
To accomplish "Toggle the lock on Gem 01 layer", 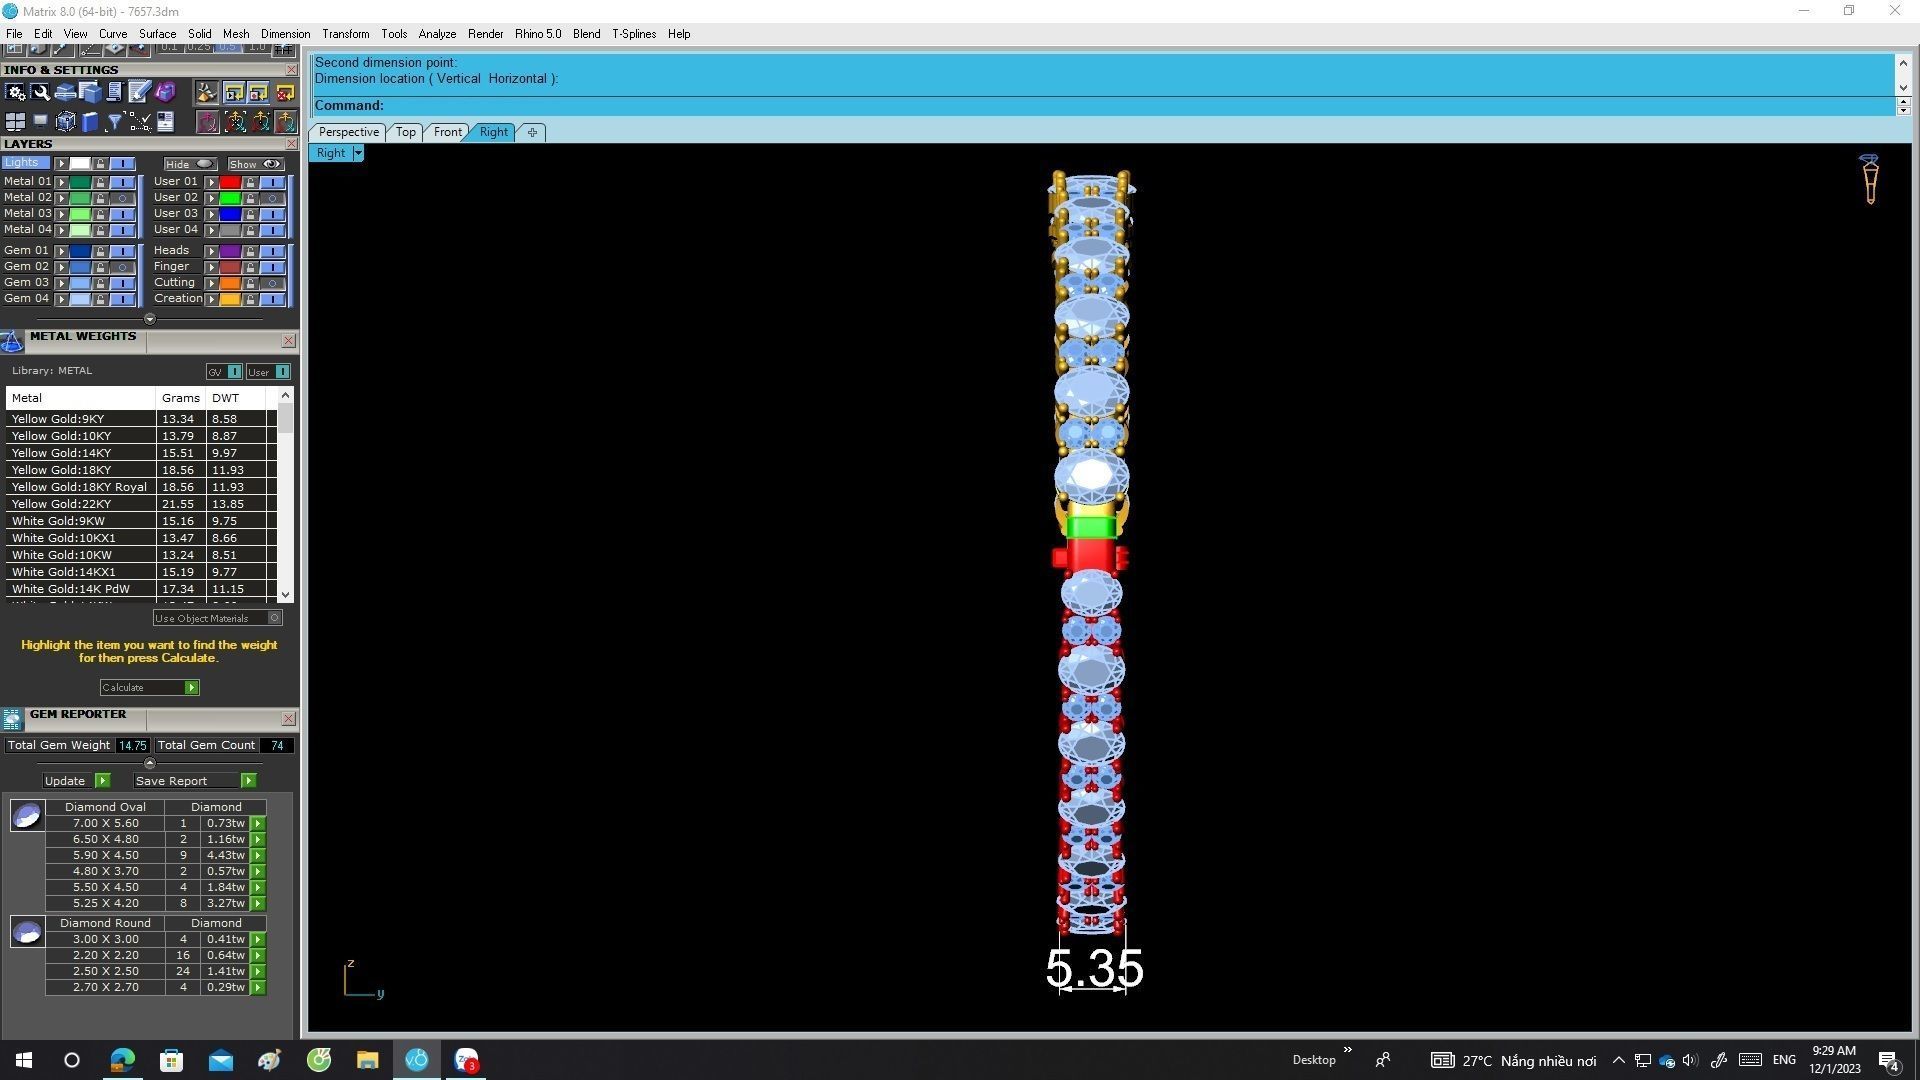I will tap(100, 251).
